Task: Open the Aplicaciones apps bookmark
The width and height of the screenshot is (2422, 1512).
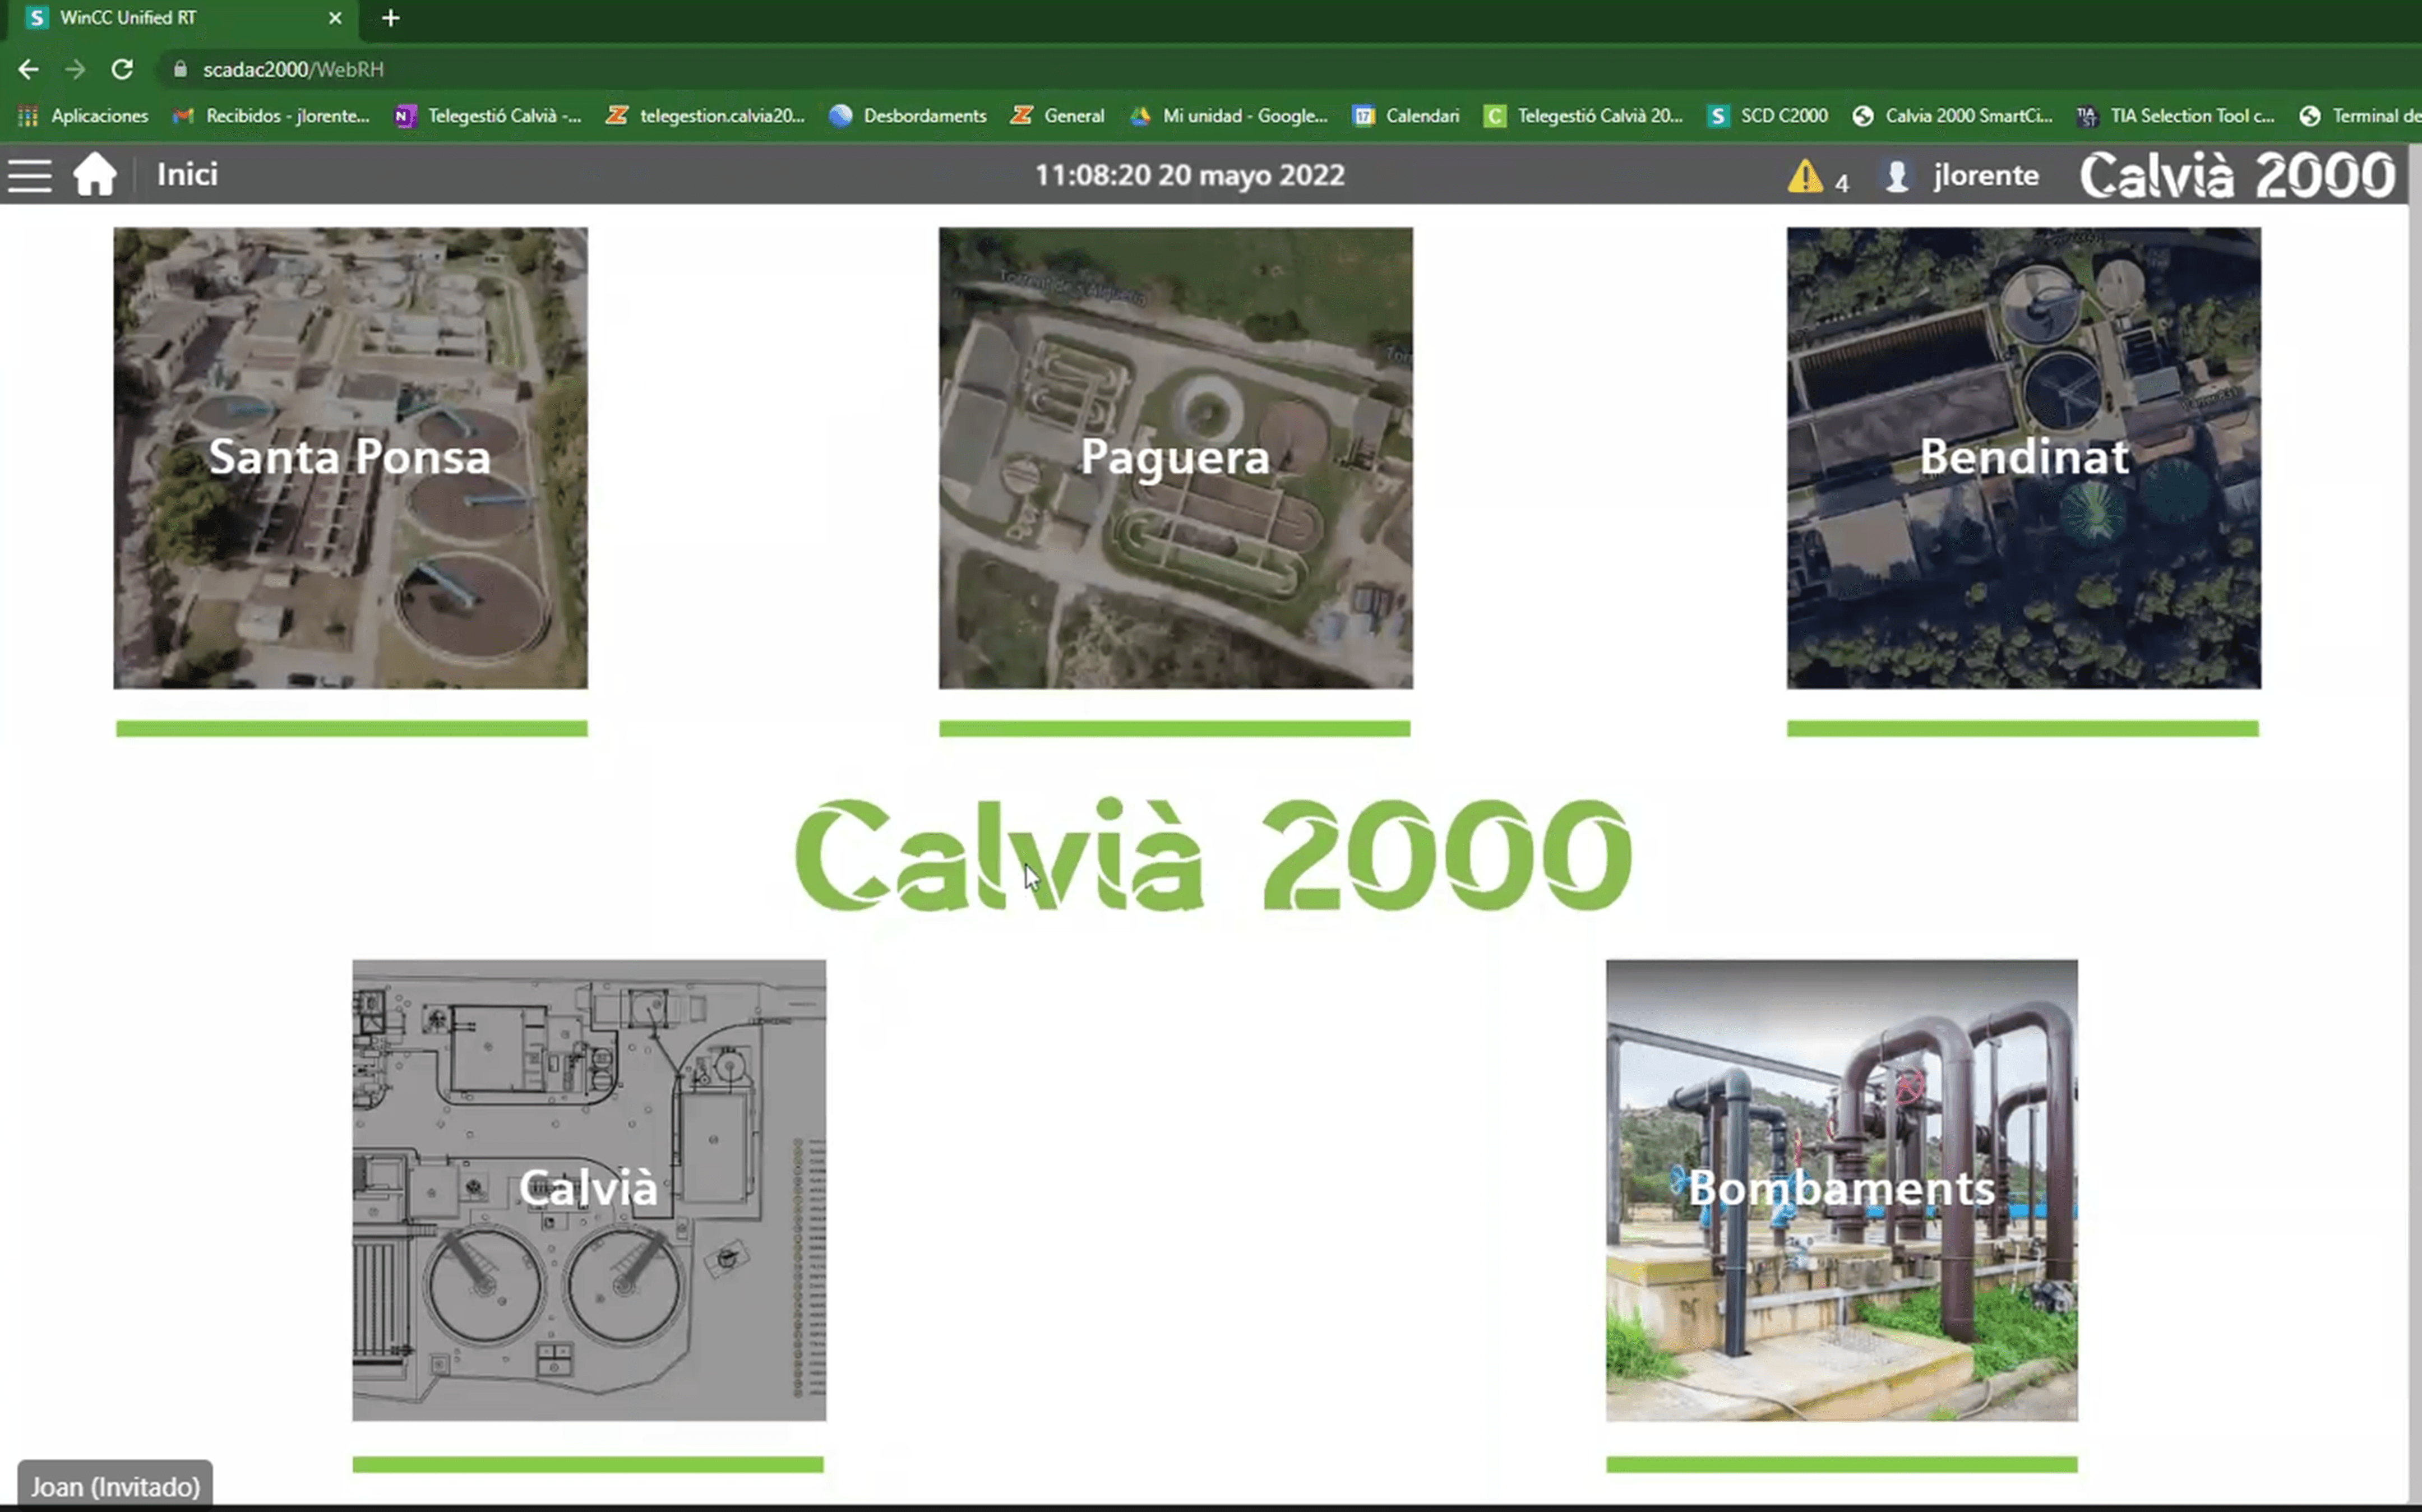Action: [83, 116]
